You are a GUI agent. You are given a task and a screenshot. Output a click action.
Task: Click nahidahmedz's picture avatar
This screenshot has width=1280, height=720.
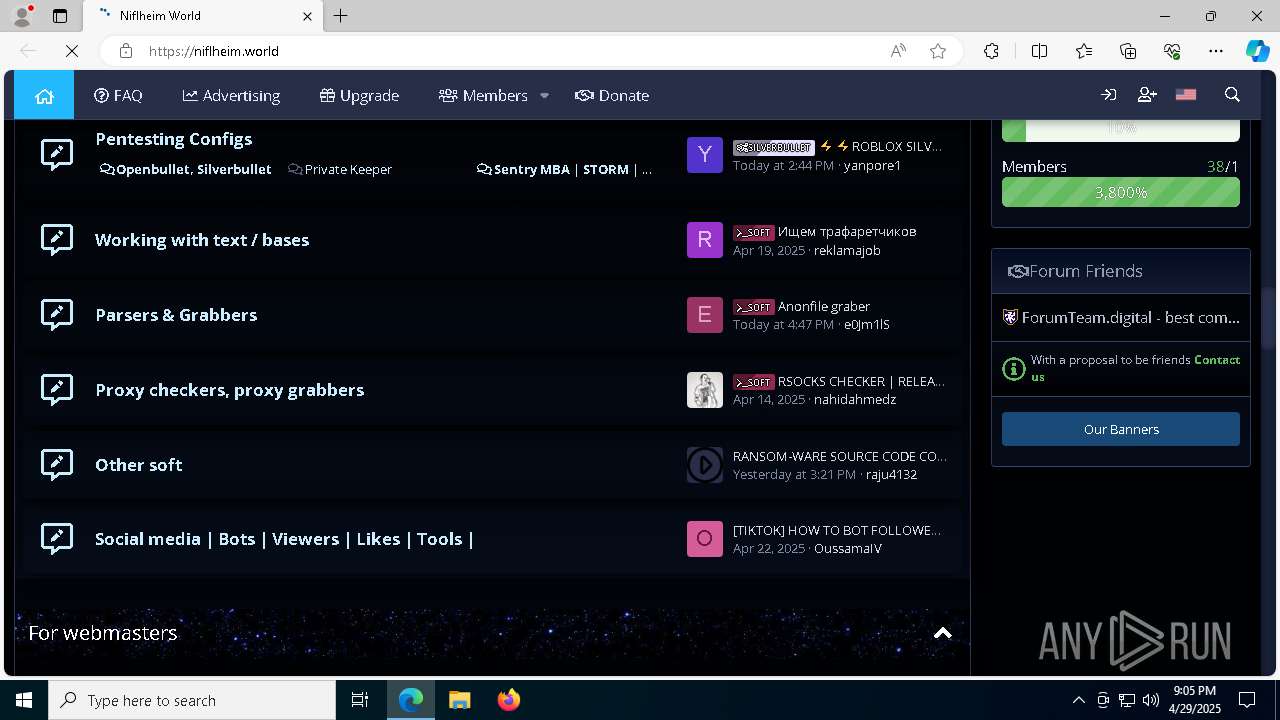(705, 390)
